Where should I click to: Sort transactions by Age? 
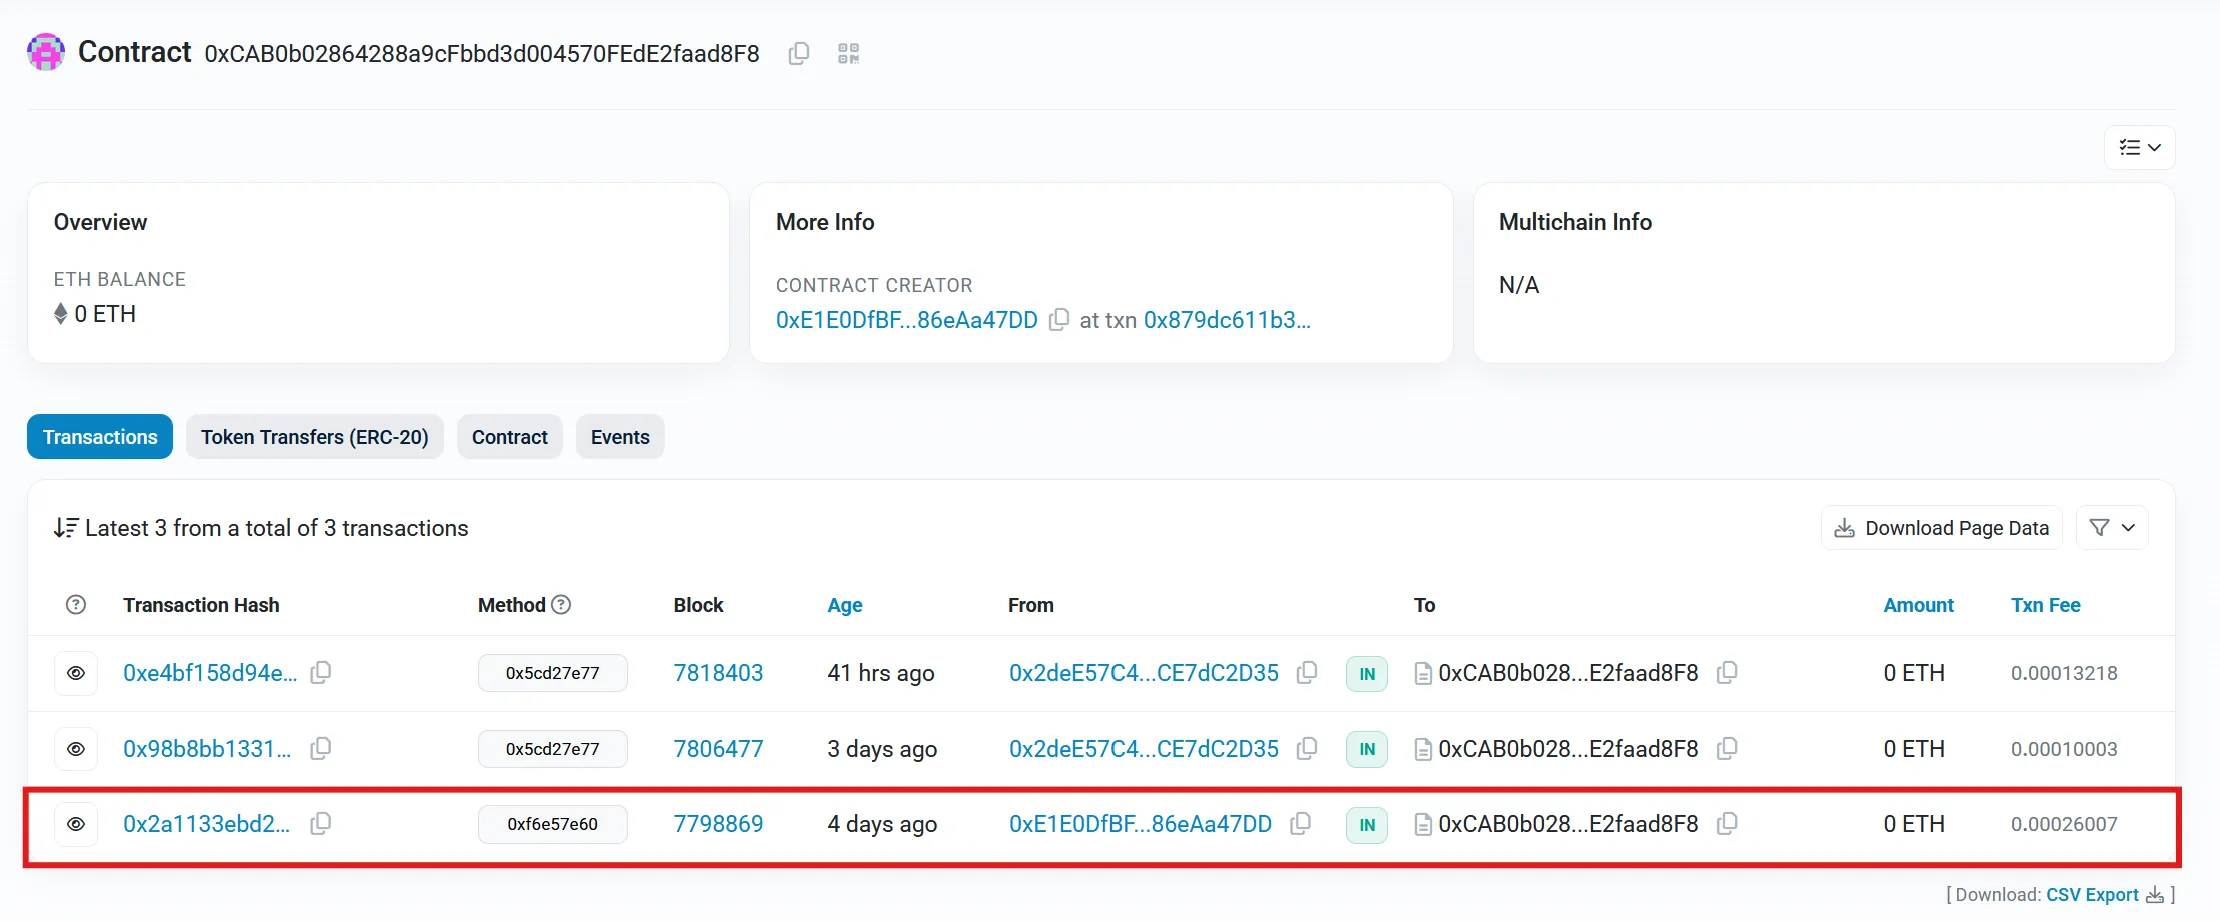(x=844, y=605)
